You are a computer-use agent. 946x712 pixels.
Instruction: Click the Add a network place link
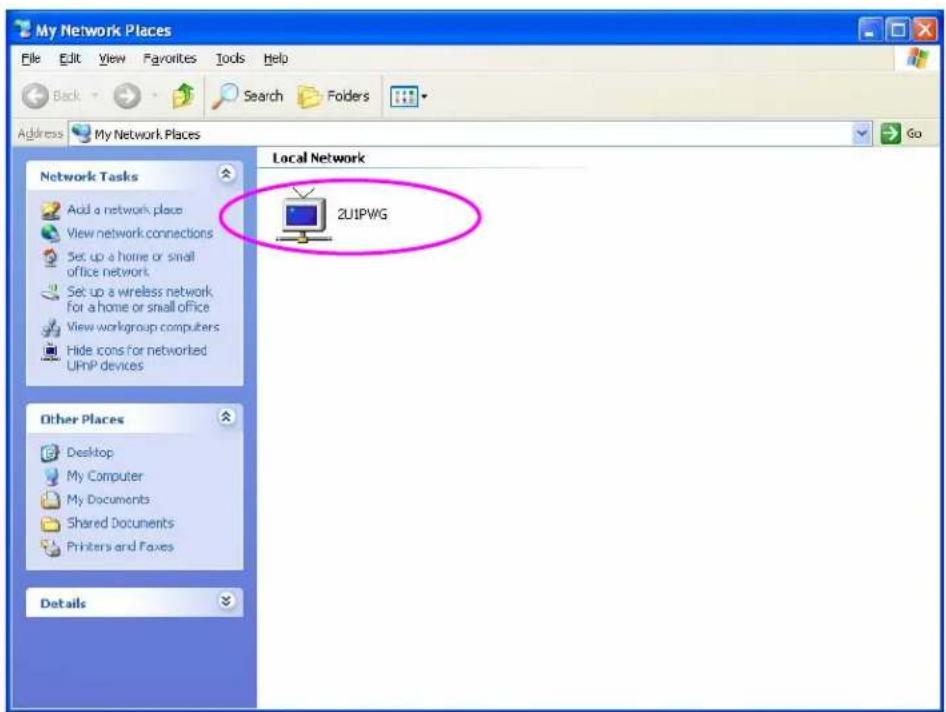tap(125, 210)
